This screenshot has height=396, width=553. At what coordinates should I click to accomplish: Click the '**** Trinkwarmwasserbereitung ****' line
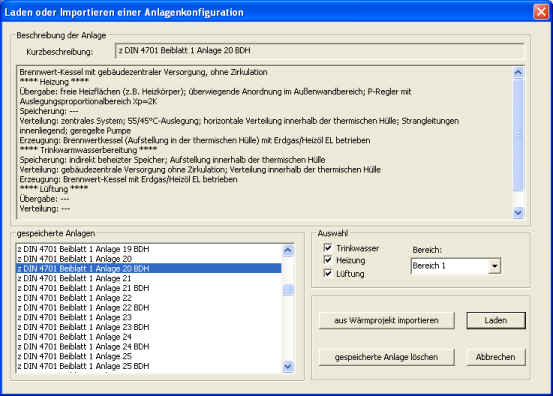click(x=88, y=150)
